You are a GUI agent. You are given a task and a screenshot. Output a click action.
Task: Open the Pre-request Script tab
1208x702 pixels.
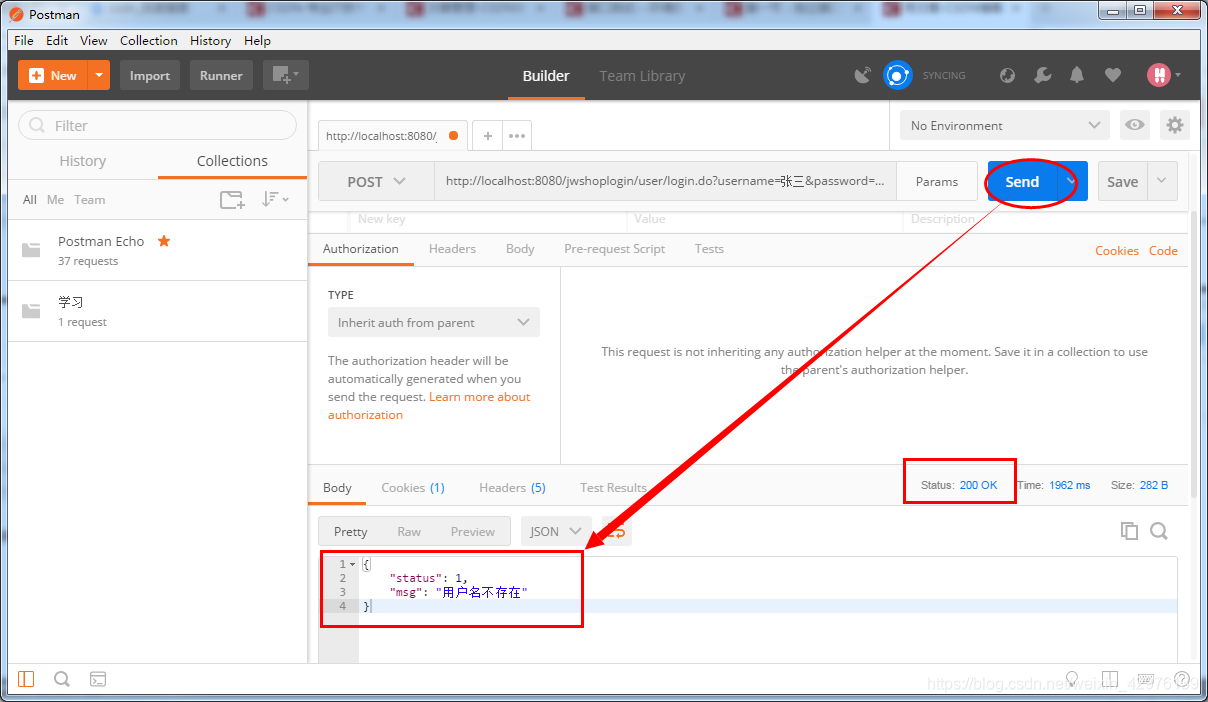tap(614, 249)
